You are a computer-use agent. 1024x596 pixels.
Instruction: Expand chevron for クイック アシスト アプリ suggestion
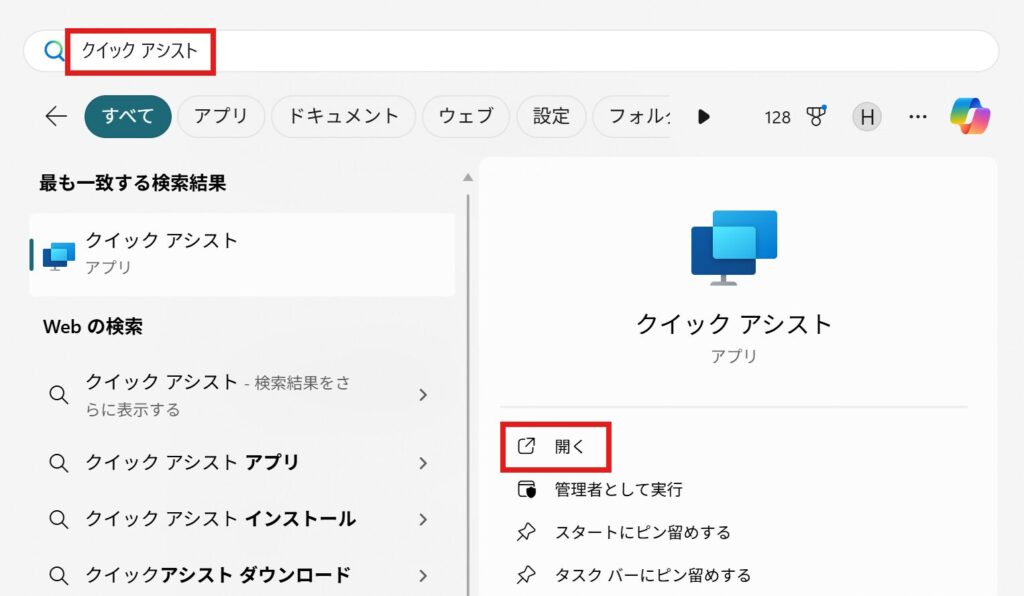(x=423, y=463)
